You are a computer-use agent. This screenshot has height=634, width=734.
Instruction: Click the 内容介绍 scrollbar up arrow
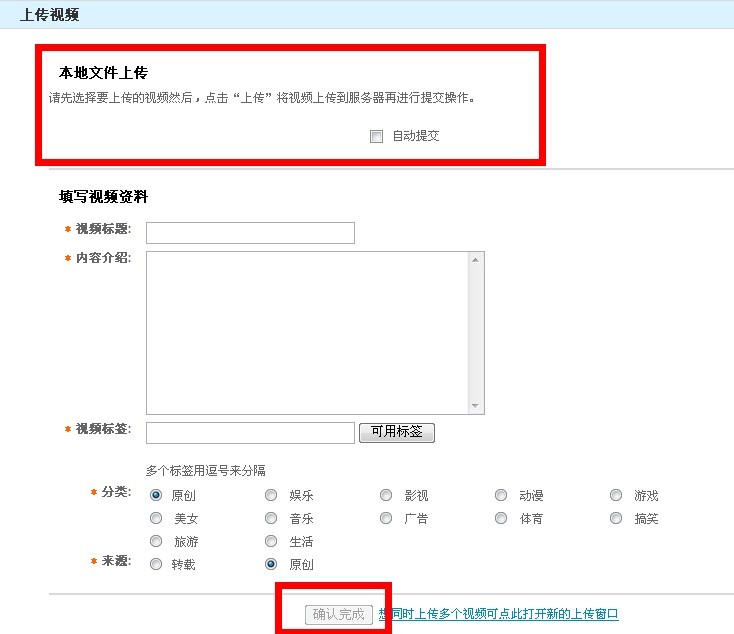point(476,260)
